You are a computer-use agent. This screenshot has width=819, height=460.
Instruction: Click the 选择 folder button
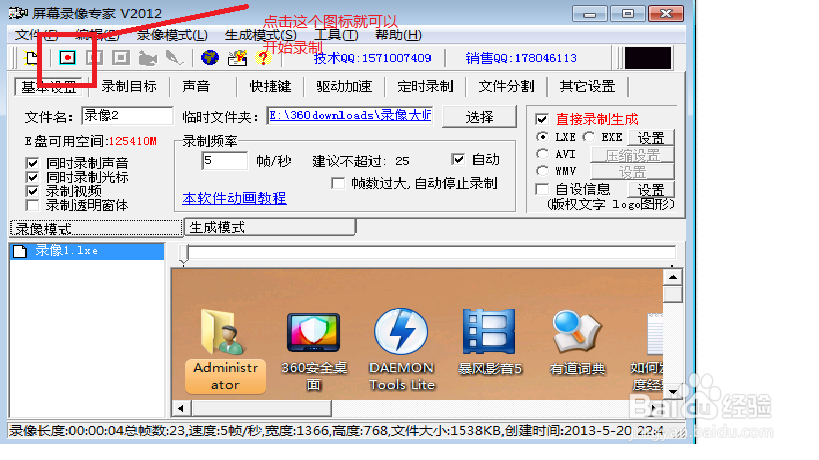(479, 116)
